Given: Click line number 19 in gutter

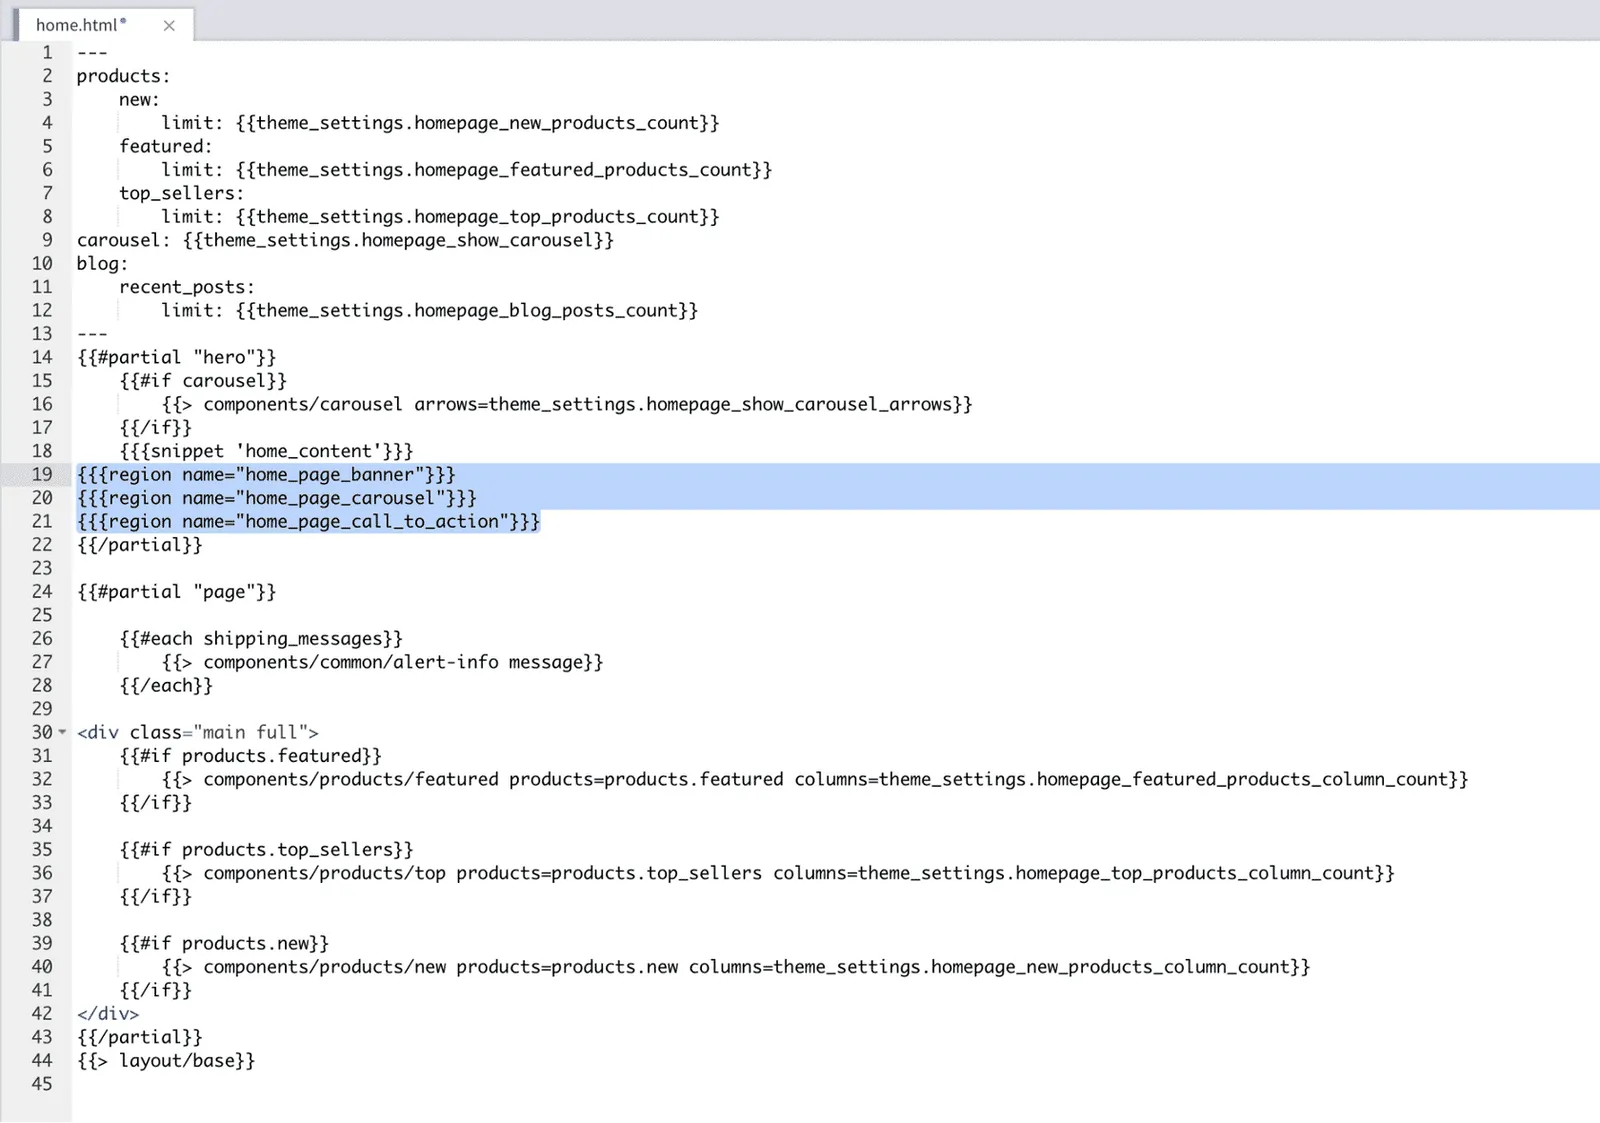Looking at the screenshot, I should coord(41,474).
